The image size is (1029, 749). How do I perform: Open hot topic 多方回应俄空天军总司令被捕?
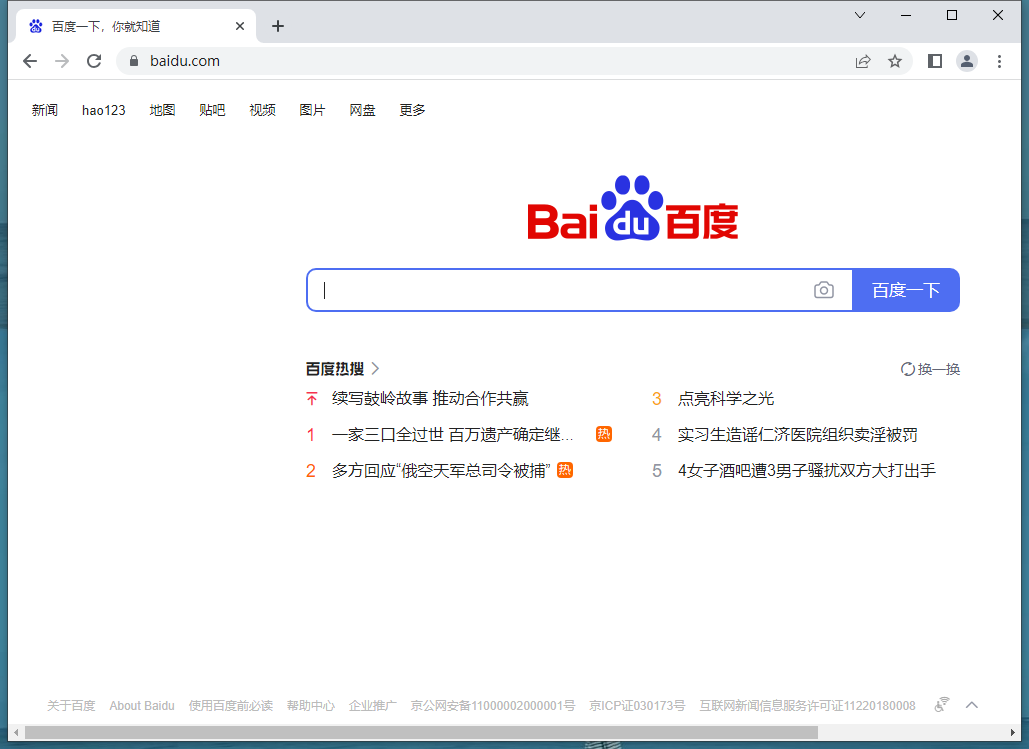(441, 471)
